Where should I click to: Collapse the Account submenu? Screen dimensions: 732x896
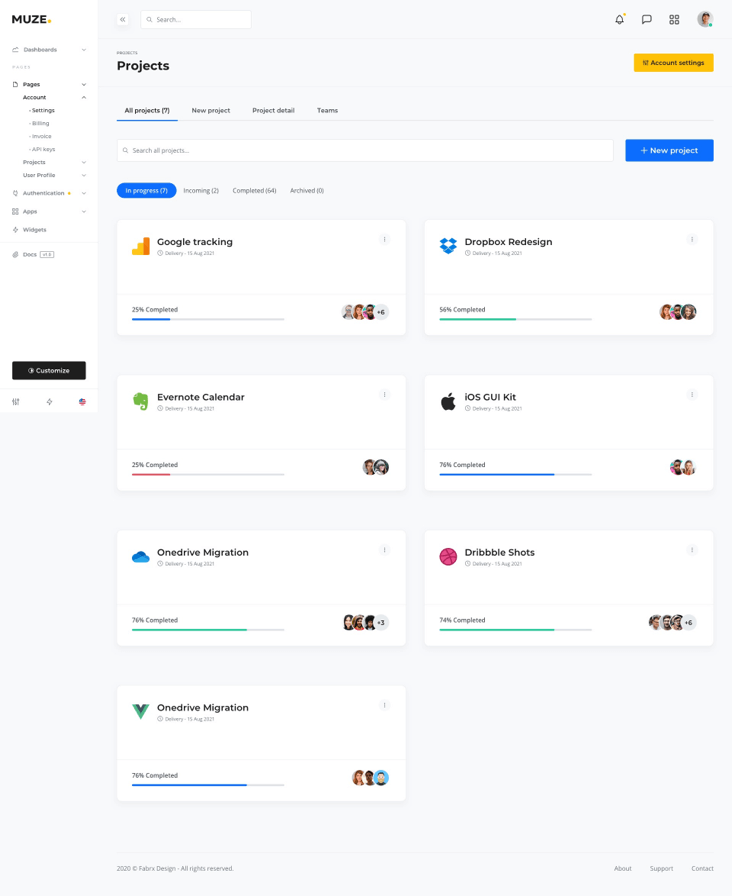click(x=54, y=98)
